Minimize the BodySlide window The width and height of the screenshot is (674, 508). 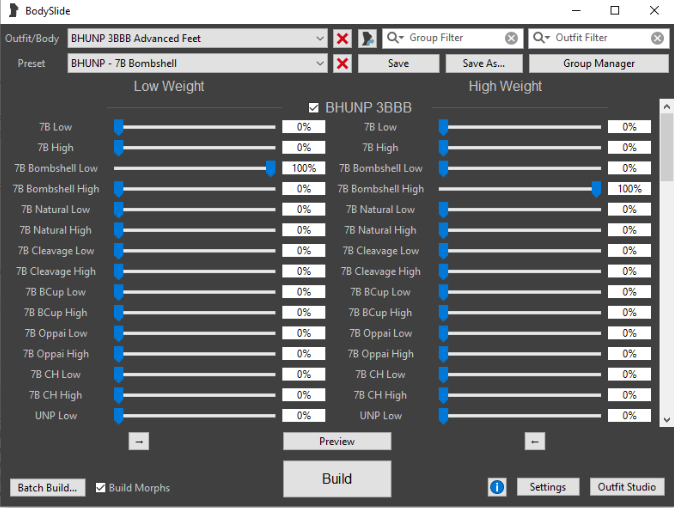[576, 10]
